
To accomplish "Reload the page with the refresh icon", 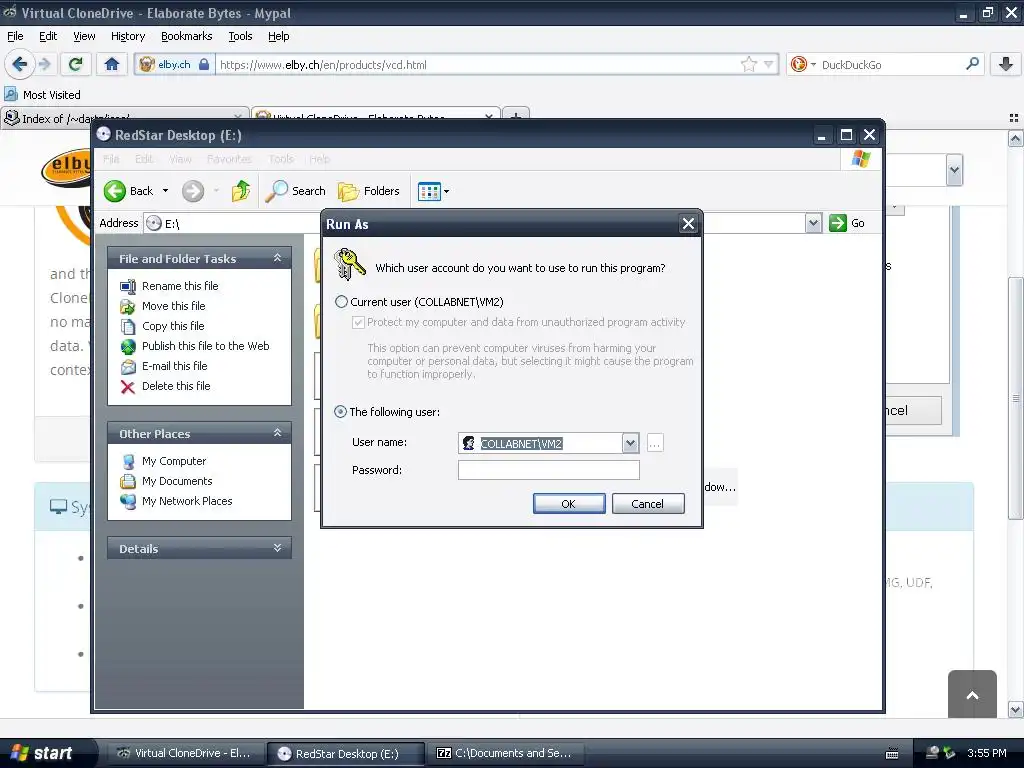I will click(76, 64).
